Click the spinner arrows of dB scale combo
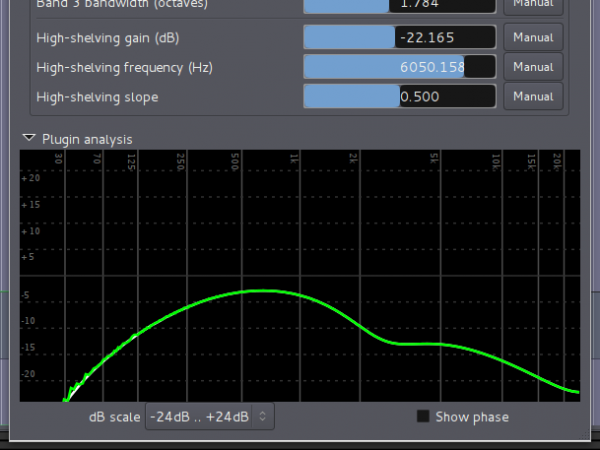600x450 pixels. click(x=262, y=416)
